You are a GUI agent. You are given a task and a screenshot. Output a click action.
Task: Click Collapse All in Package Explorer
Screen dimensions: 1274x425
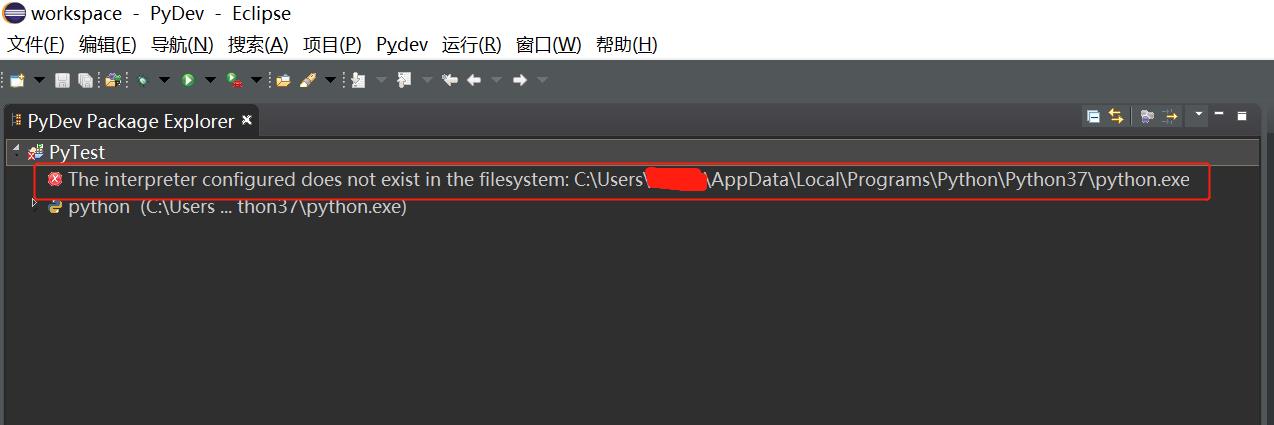[1093, 117]
